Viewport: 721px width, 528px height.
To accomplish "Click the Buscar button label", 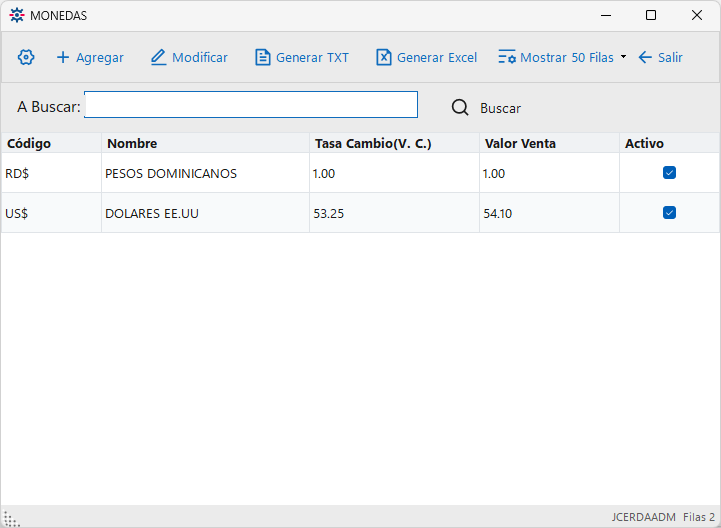I will [x=500, y=108].
